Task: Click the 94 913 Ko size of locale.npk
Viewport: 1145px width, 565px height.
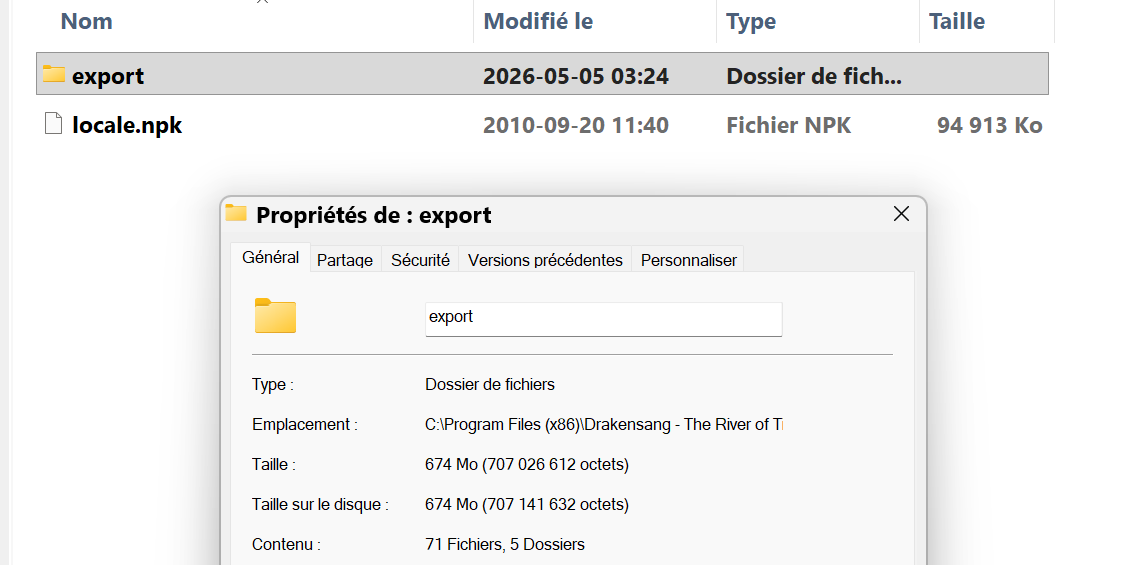Action: 989,125
